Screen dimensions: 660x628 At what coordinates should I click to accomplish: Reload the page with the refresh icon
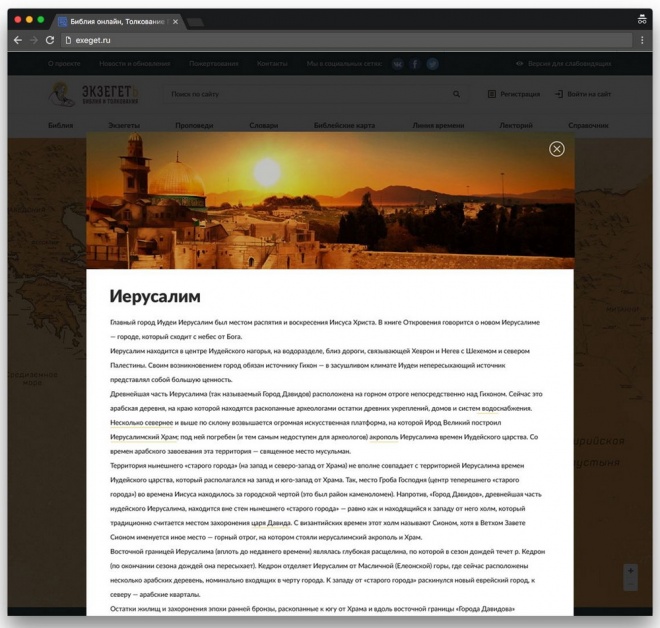click(50, 40)
